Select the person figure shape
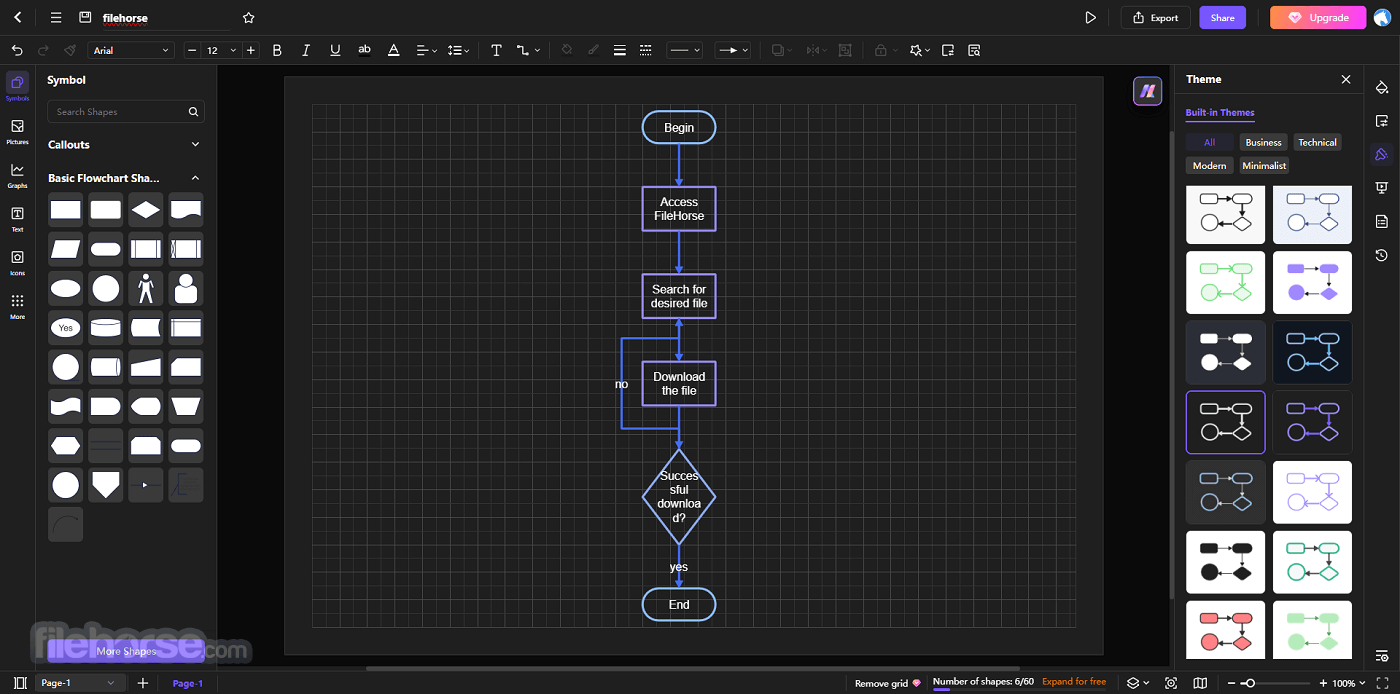This screenshot has width=1400, height=694. (146, 289)
